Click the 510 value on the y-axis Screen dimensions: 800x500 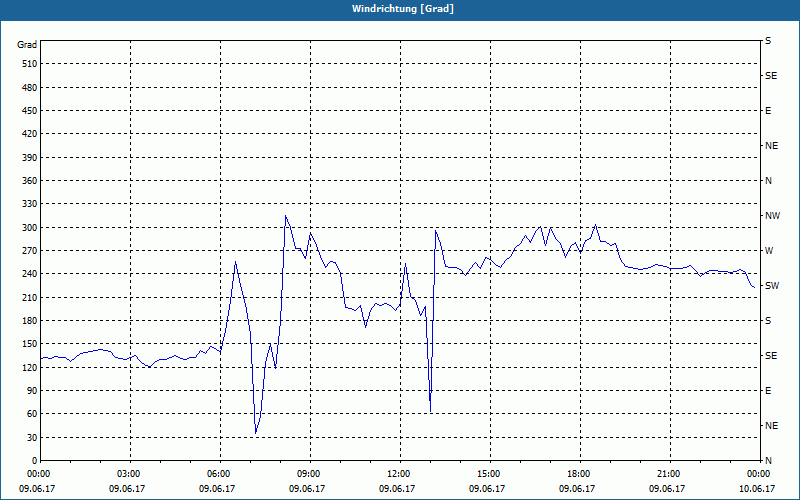30,64
